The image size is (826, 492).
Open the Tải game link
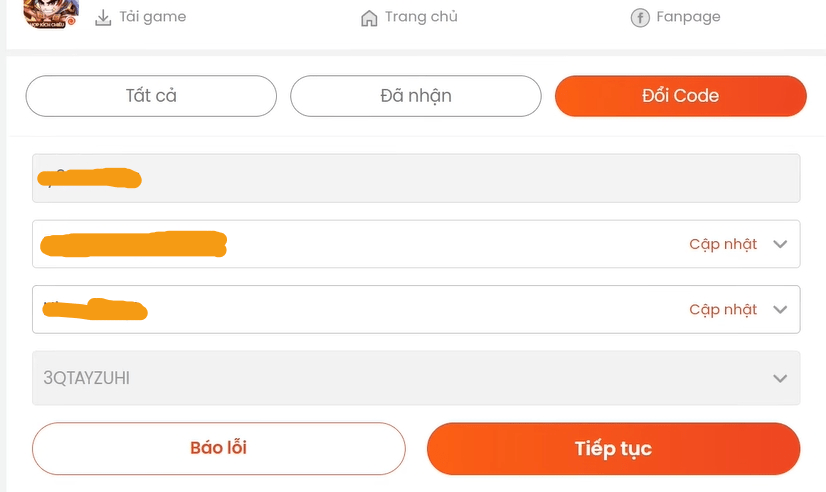pyautogui.click(x=152, y=17)
